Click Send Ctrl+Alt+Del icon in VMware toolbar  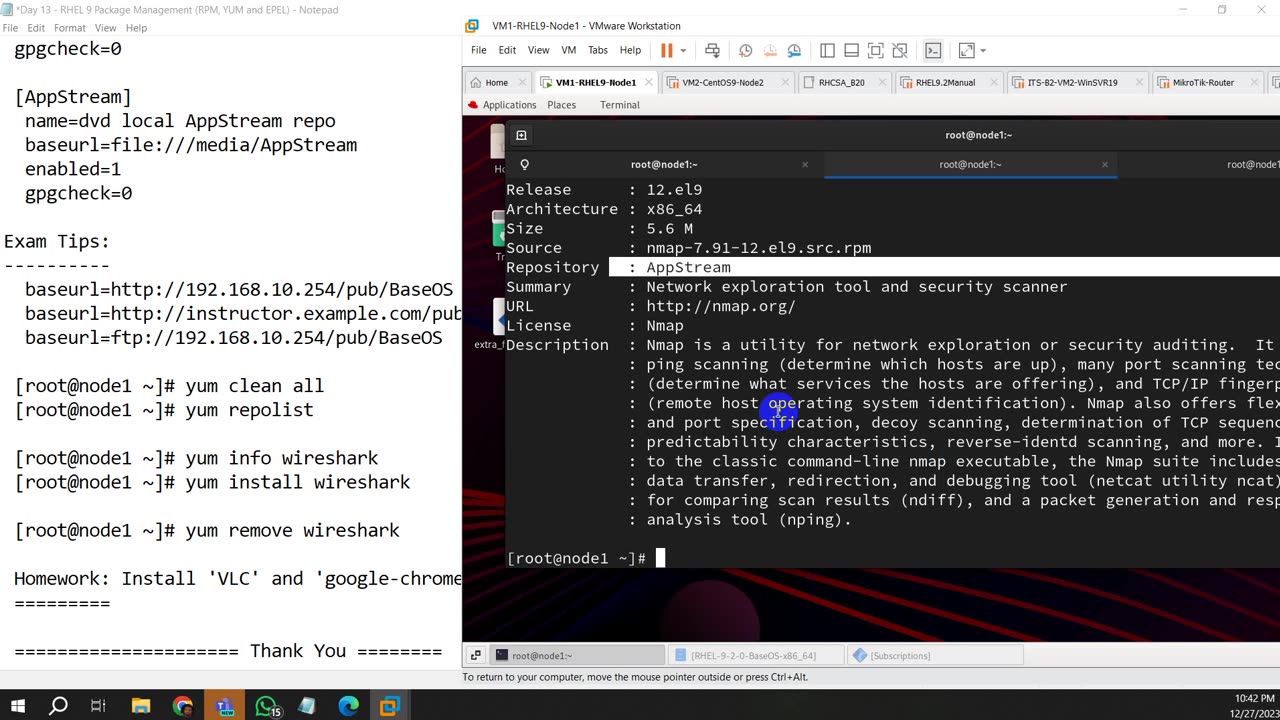click(x=712, y=50)
